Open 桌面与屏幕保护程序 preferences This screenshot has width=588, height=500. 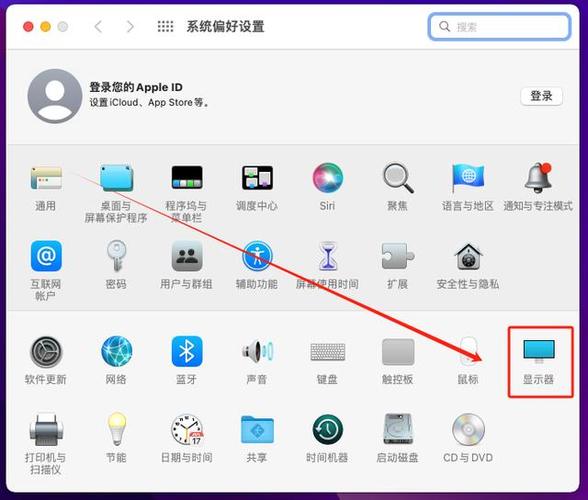(x=116, y=178)
